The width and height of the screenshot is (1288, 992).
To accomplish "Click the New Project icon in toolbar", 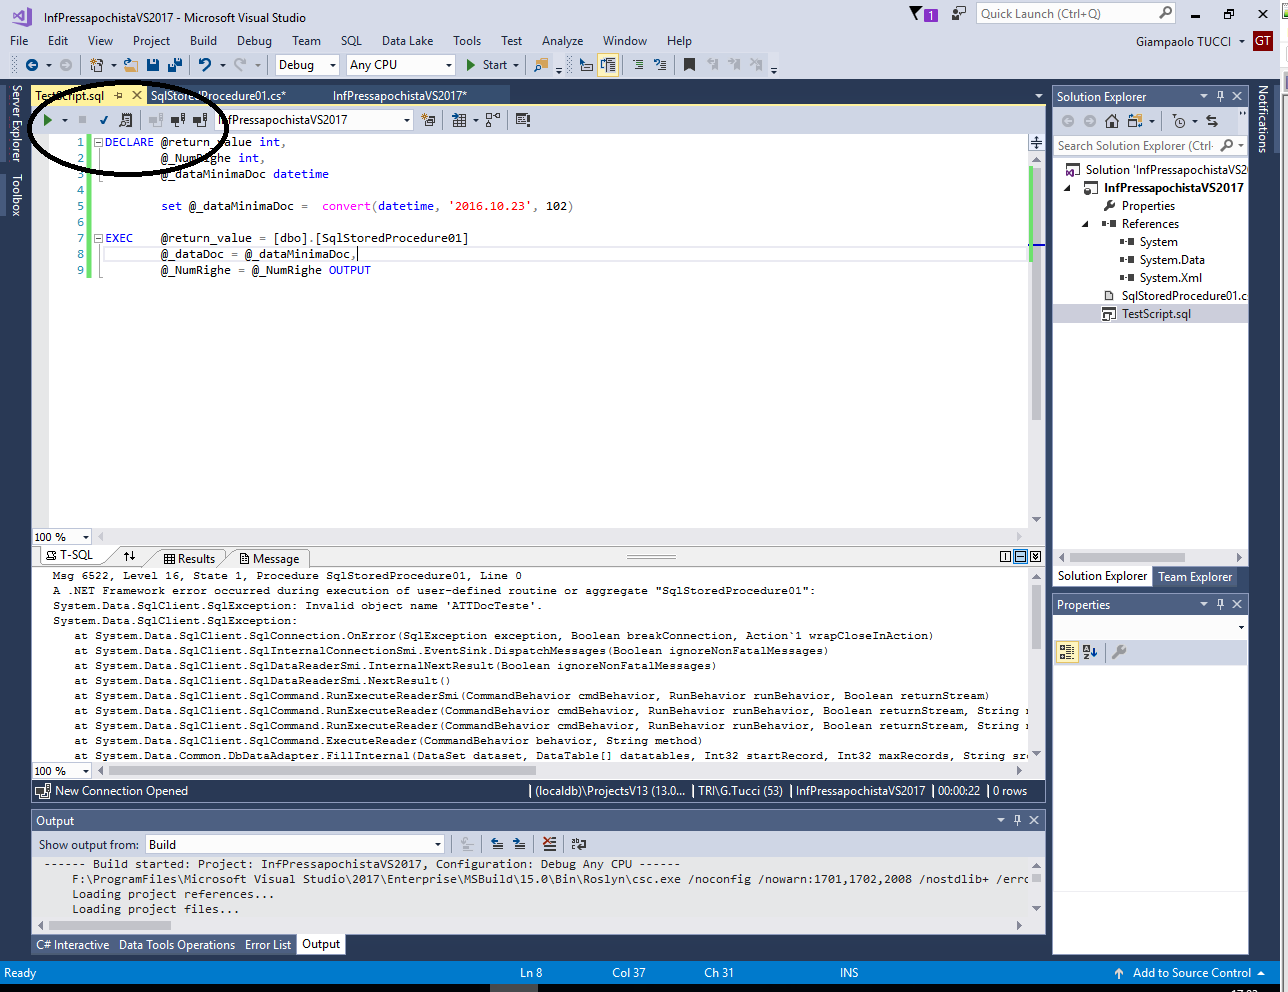I will (x=96, y=65).
